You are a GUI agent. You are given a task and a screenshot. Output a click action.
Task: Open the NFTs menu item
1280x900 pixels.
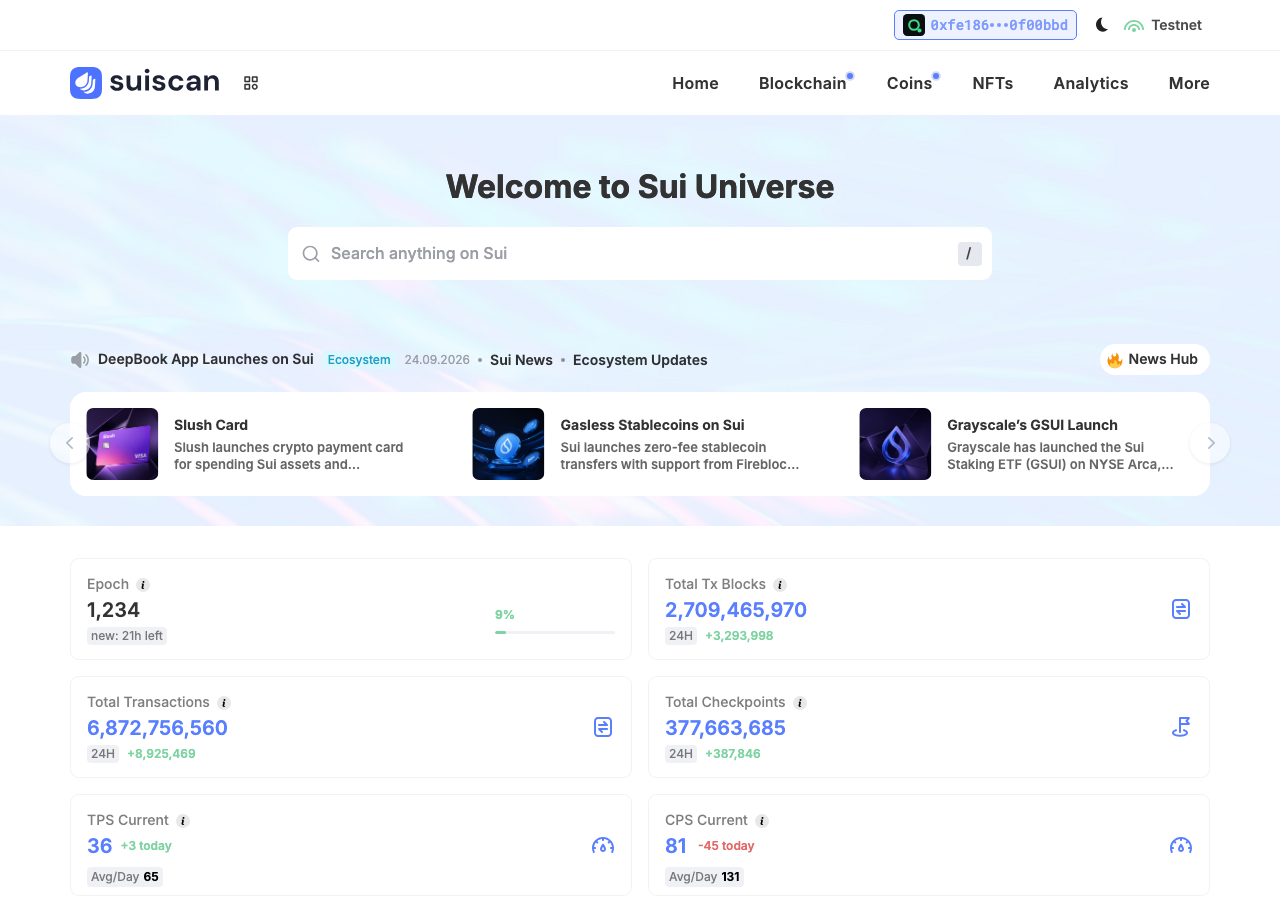click(993, 83)
